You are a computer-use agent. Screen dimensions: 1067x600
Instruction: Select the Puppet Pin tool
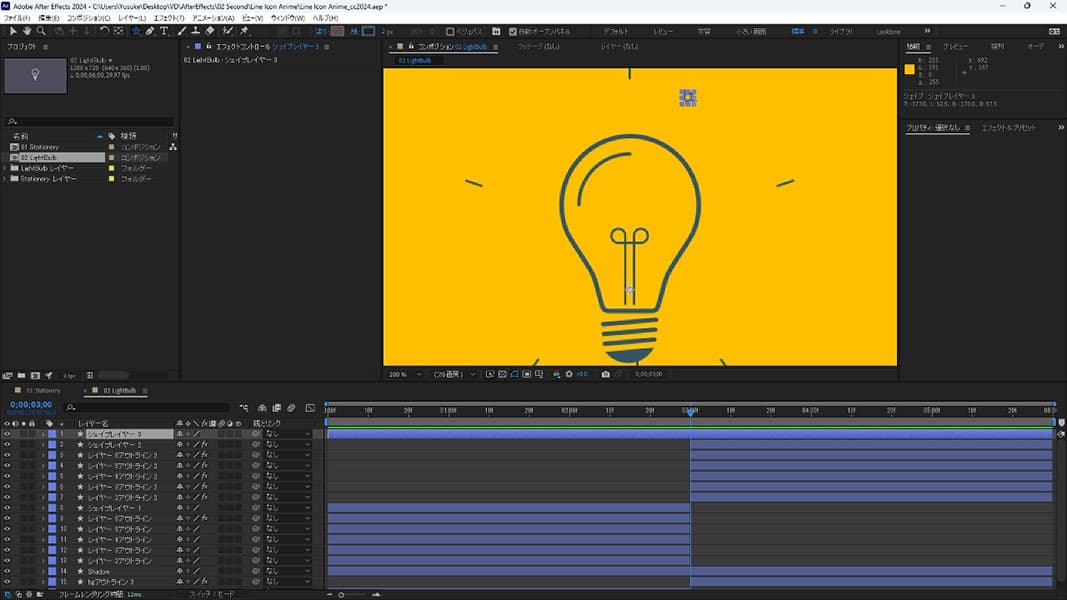[244, 31]
